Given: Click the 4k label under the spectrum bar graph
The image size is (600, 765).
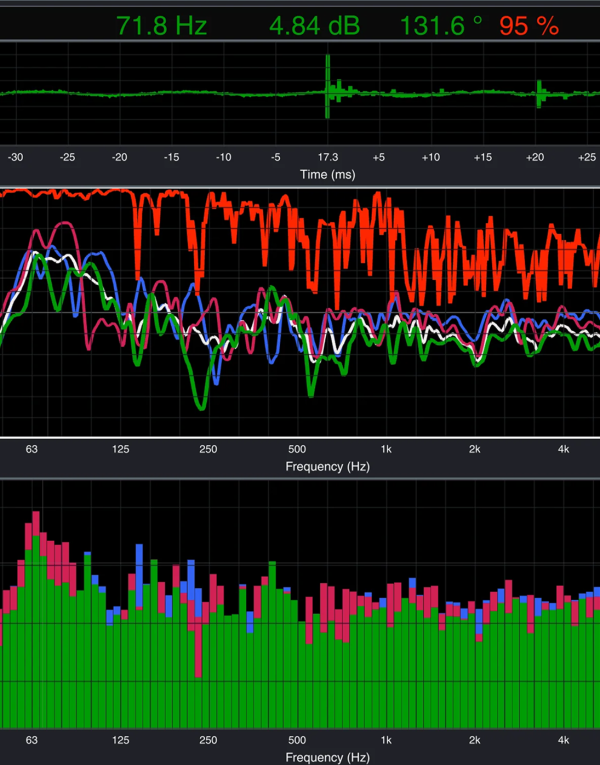Looking at the screenshot, I should click(564, 741).
